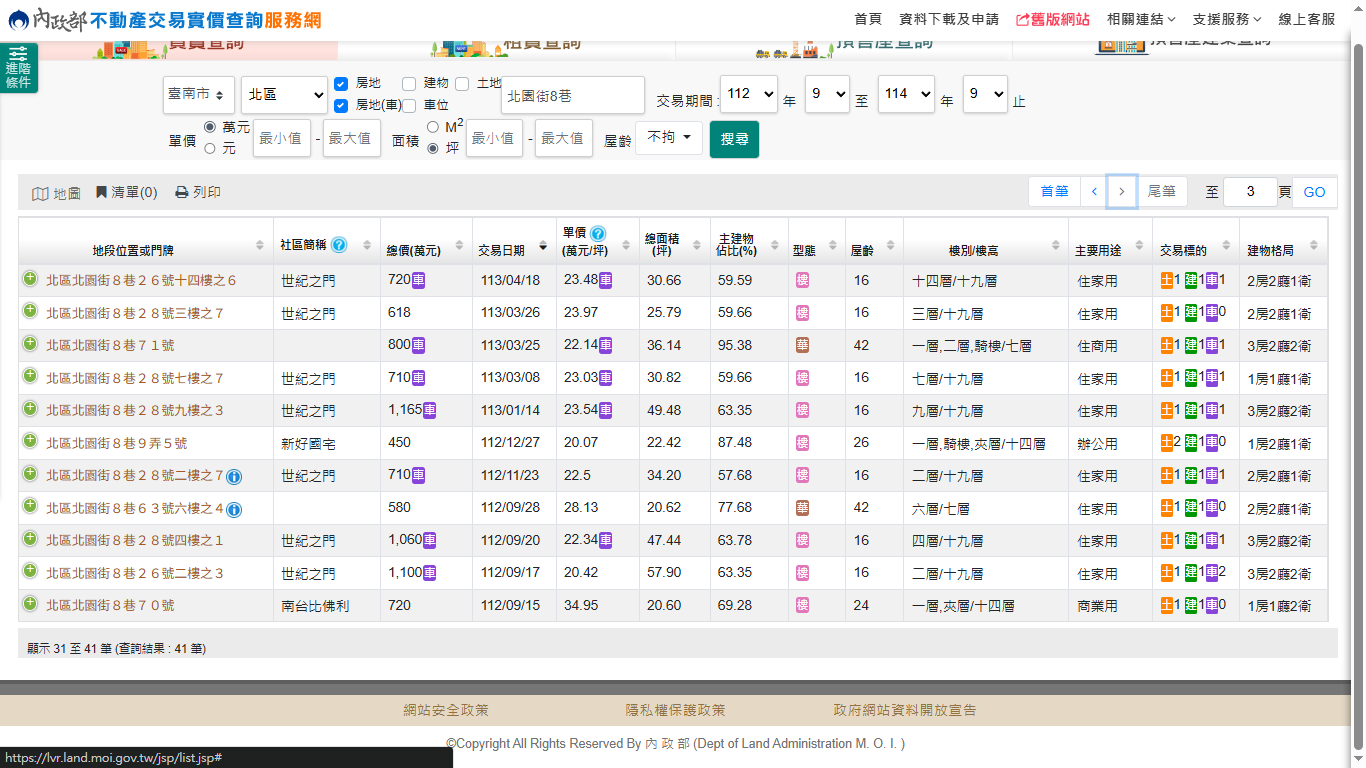Enable the 建物 checkbox
Image resolution: width=1366 pixels, height=768 pixels.
coord(409,83)
